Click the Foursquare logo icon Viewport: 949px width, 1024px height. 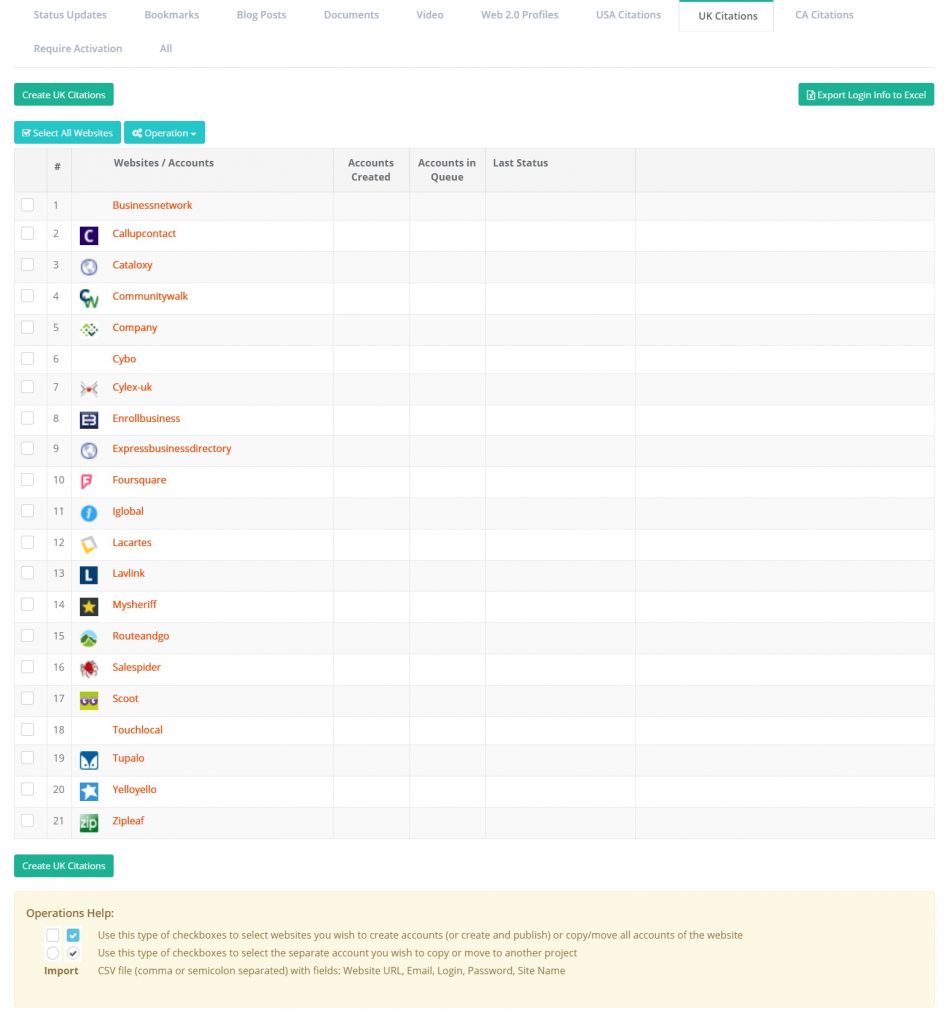(x=88, y=481)
